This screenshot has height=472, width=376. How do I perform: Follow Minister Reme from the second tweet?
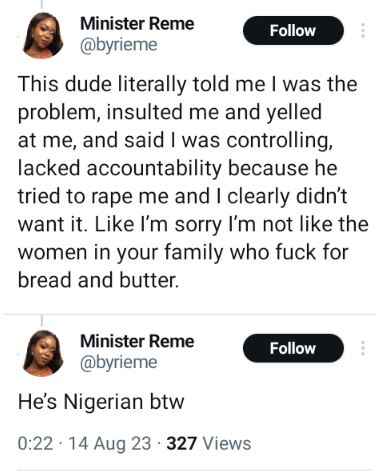(293, 348)
